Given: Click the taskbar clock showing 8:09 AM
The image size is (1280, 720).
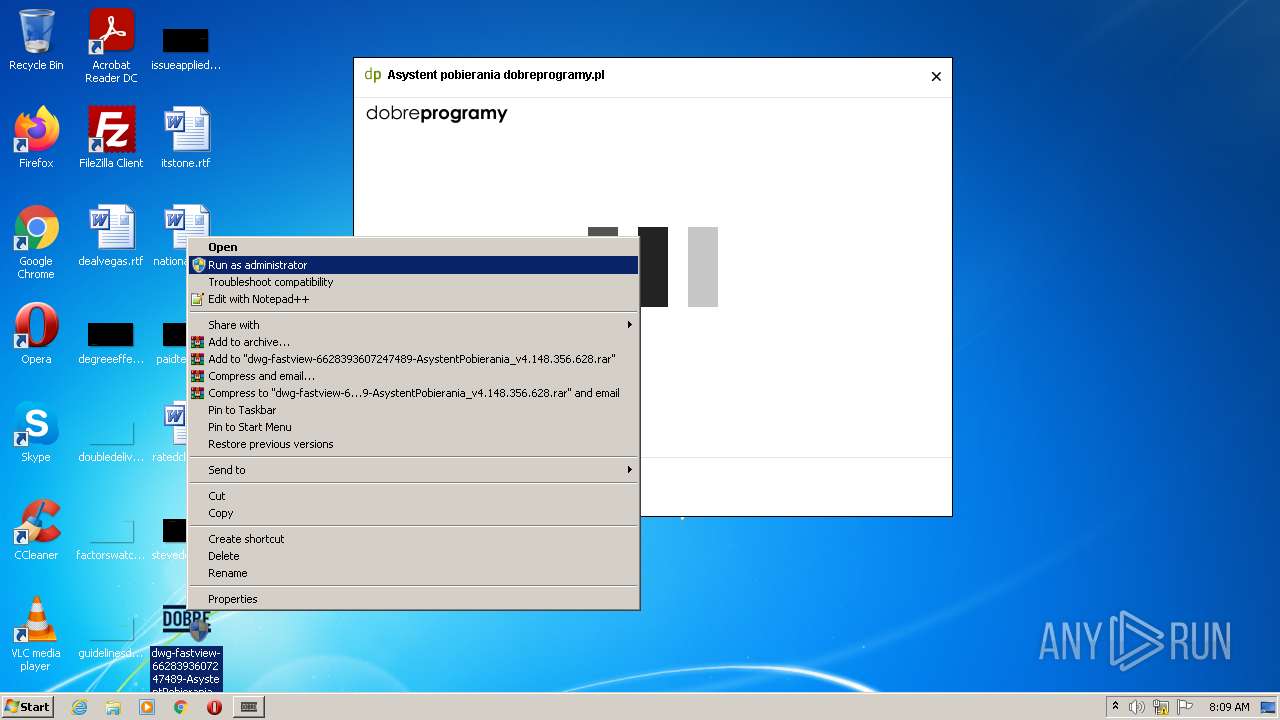Looking at the screenshot, I should click(1229, 707).
